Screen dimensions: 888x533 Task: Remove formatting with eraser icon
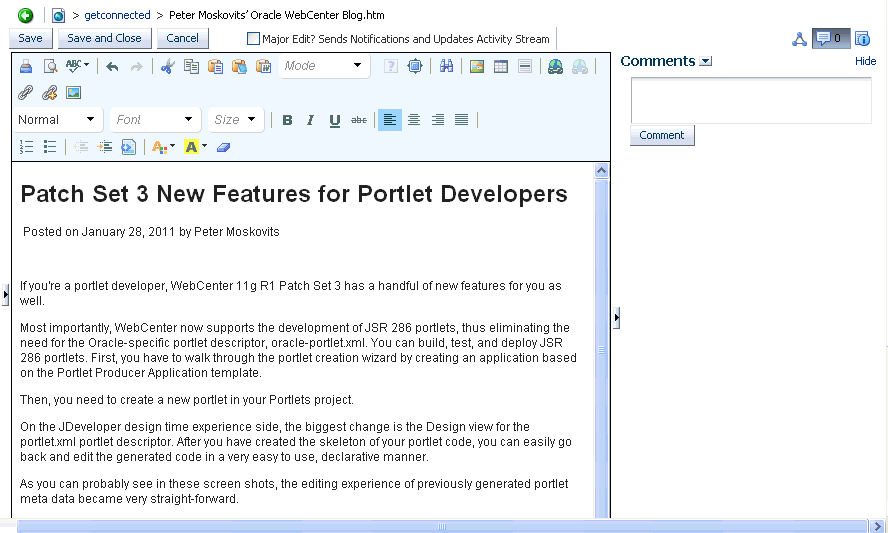point(224,147)
